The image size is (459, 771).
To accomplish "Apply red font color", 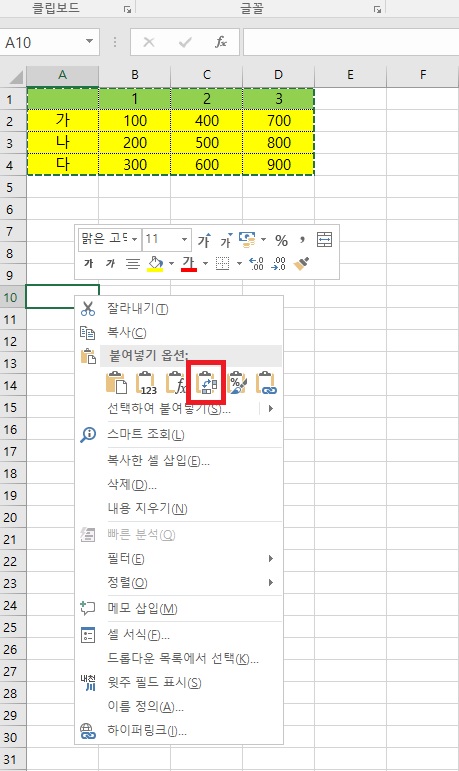I will pos(189,264).
